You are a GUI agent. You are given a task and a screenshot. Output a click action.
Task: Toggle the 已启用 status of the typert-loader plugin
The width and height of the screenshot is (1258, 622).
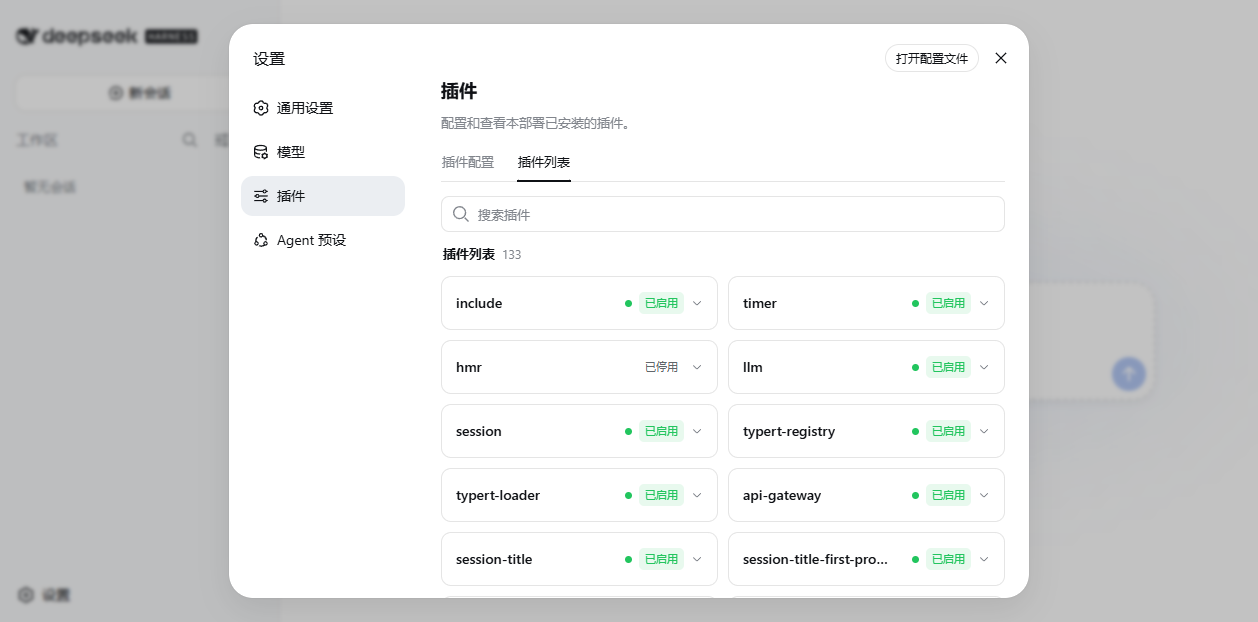pyautogui.click(x=661, y=495)
